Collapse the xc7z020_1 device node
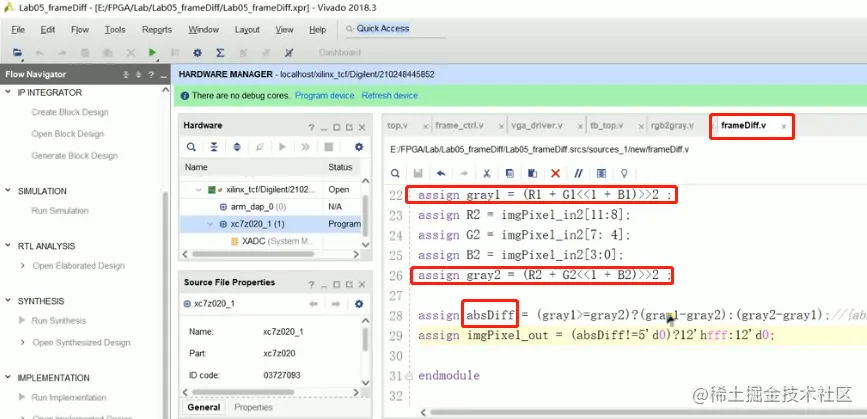The image size is (867, 419). 210,224
